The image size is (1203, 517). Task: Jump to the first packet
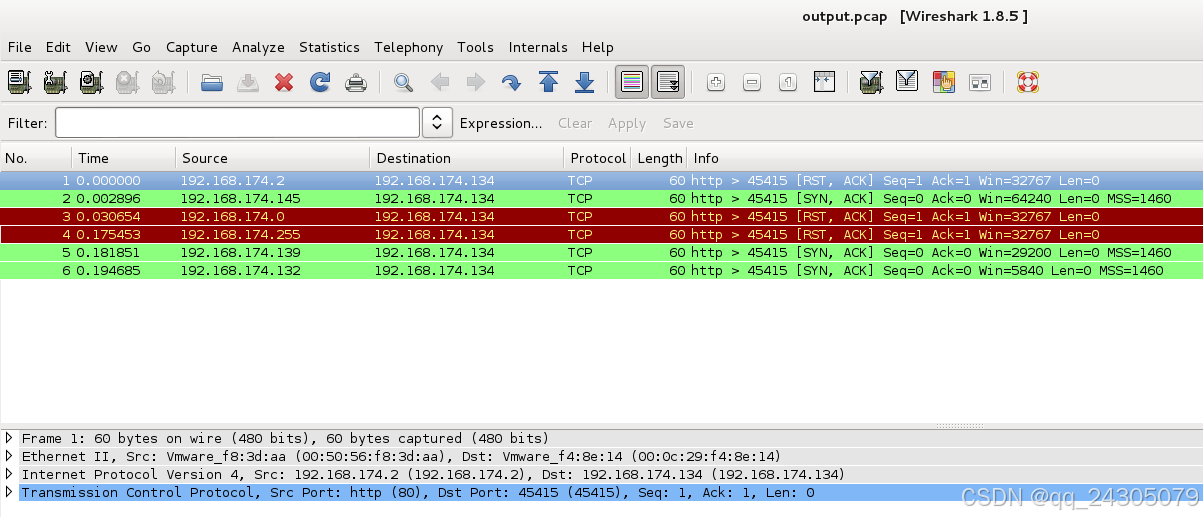click(548, 82)
